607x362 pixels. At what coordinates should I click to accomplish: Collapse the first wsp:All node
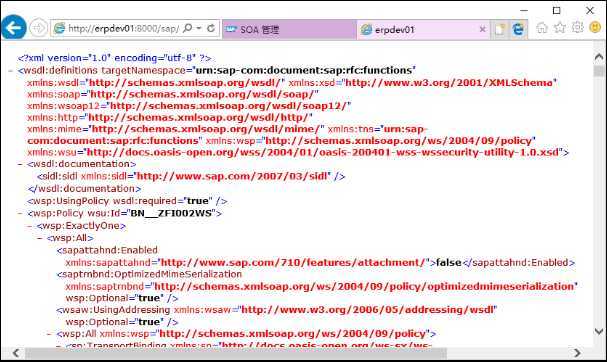[x=39, y=238]
